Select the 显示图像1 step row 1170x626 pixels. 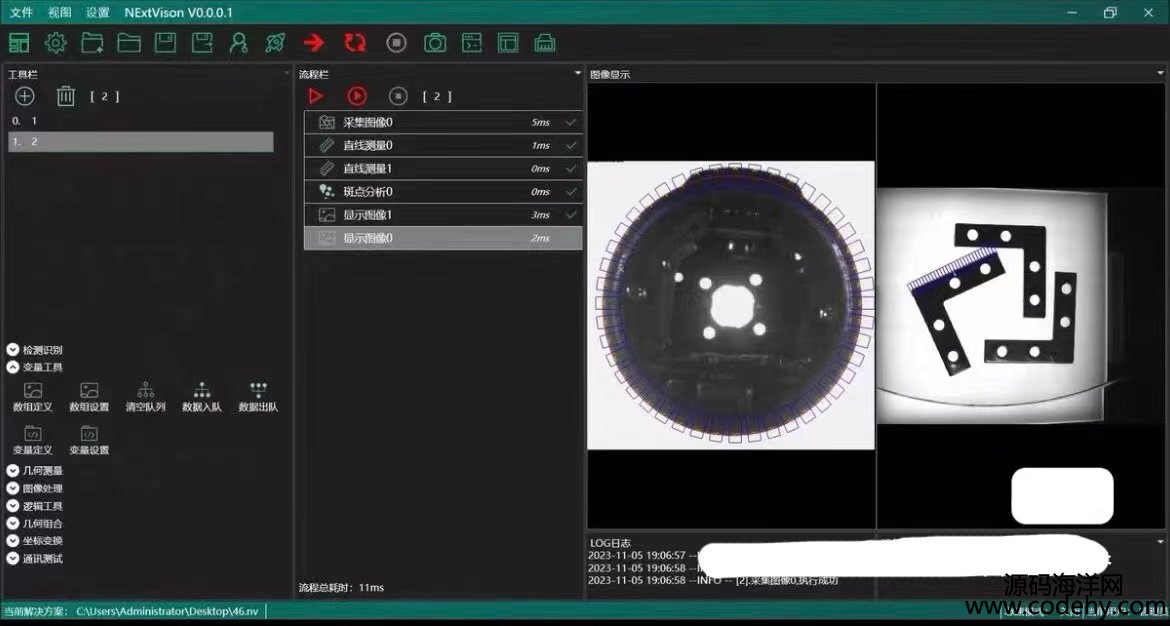click(443, 215)
